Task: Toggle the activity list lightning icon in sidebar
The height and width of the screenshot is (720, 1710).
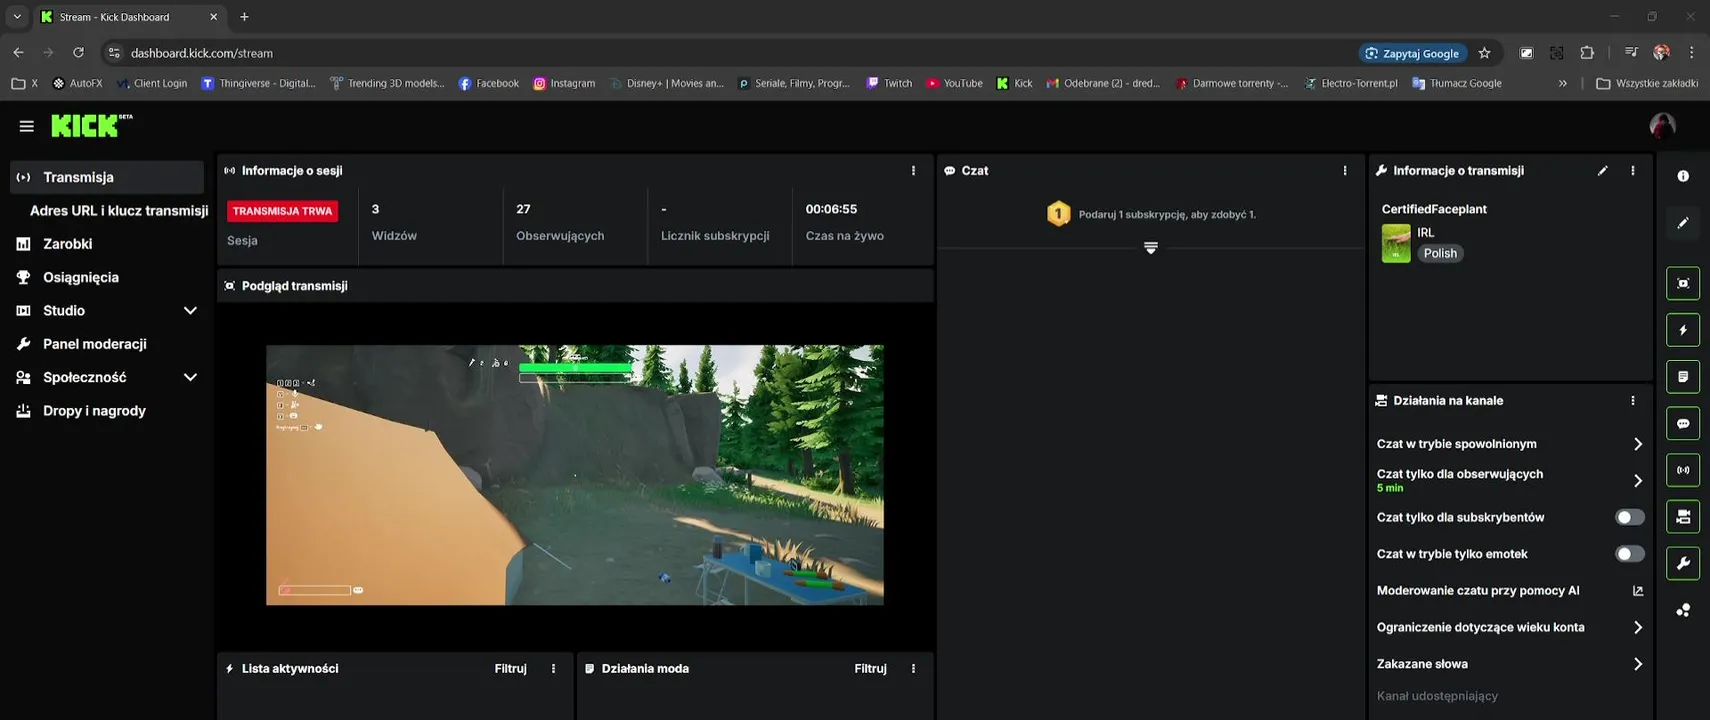Action: (x=1683, y=330)
